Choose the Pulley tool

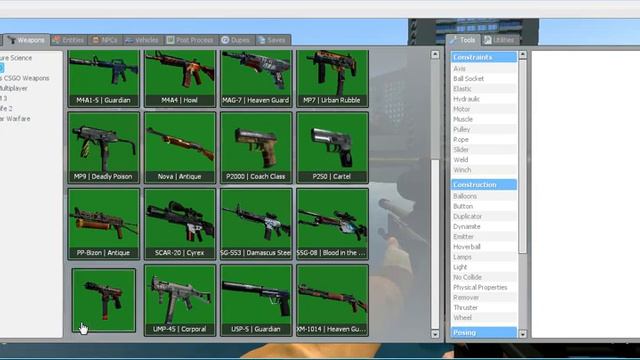point(484,129)
